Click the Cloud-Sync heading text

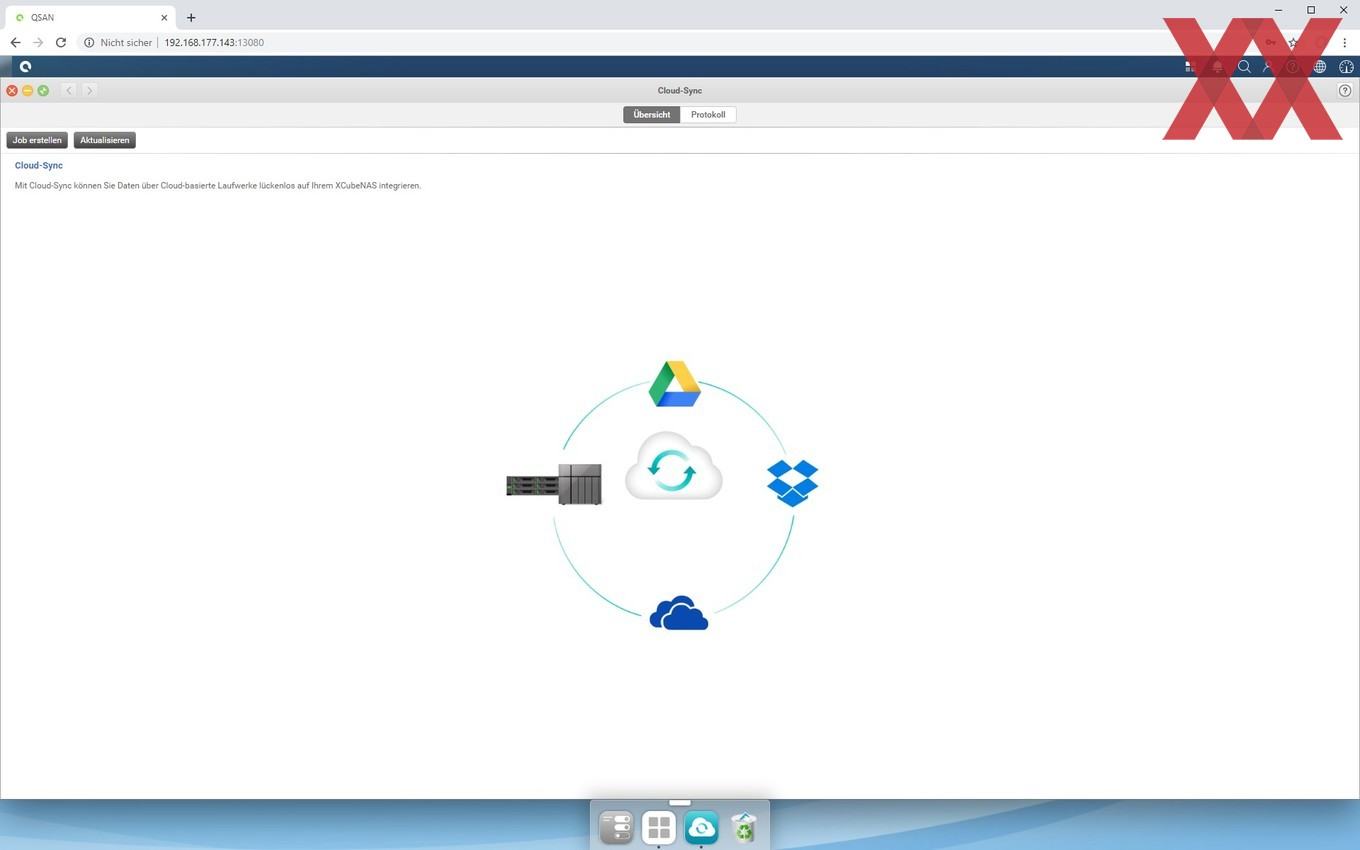[x=39, y=166]
